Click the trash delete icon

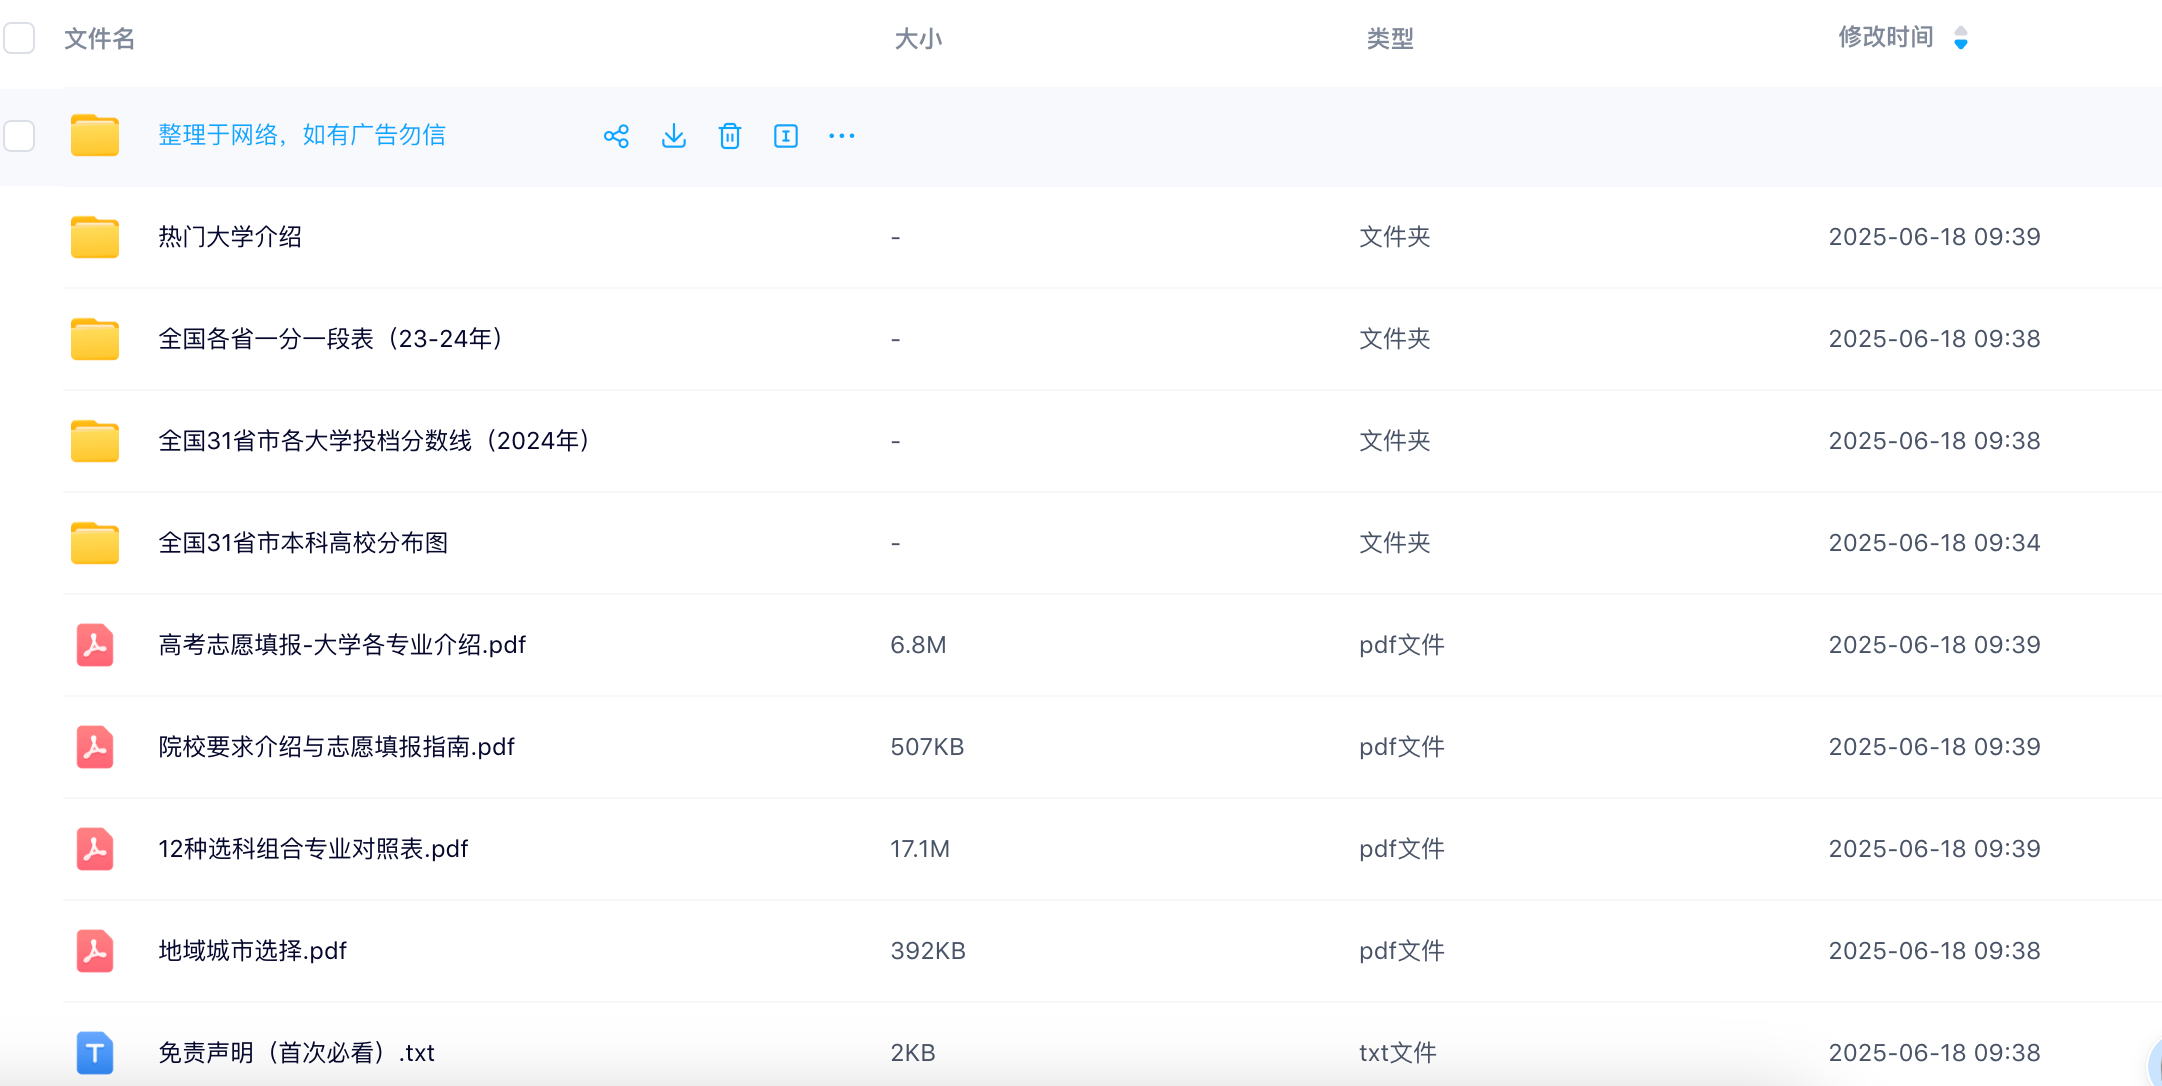pyautogui.click(x=730, y=136)
